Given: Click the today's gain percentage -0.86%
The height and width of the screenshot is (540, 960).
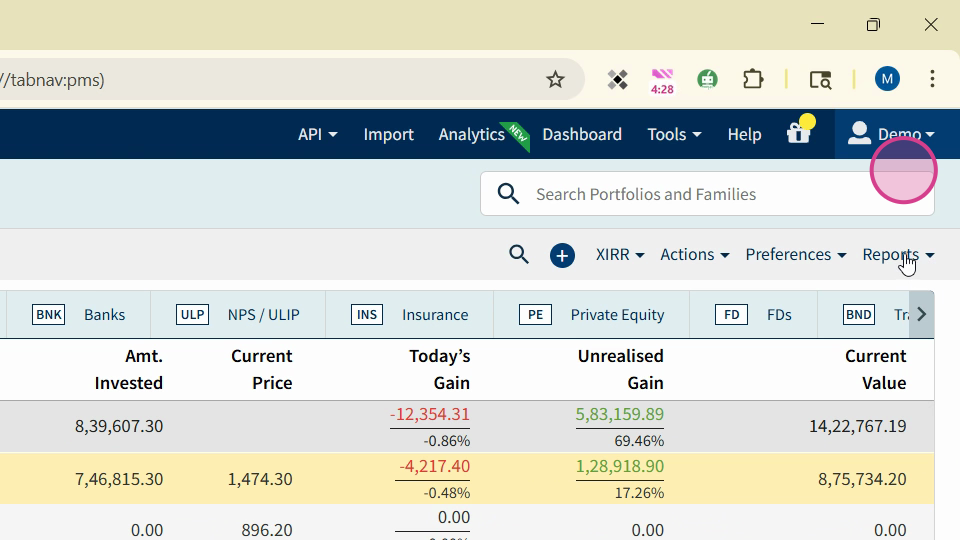Looking at the screenshot, I should pyautogui.click(x=446, y=441).
